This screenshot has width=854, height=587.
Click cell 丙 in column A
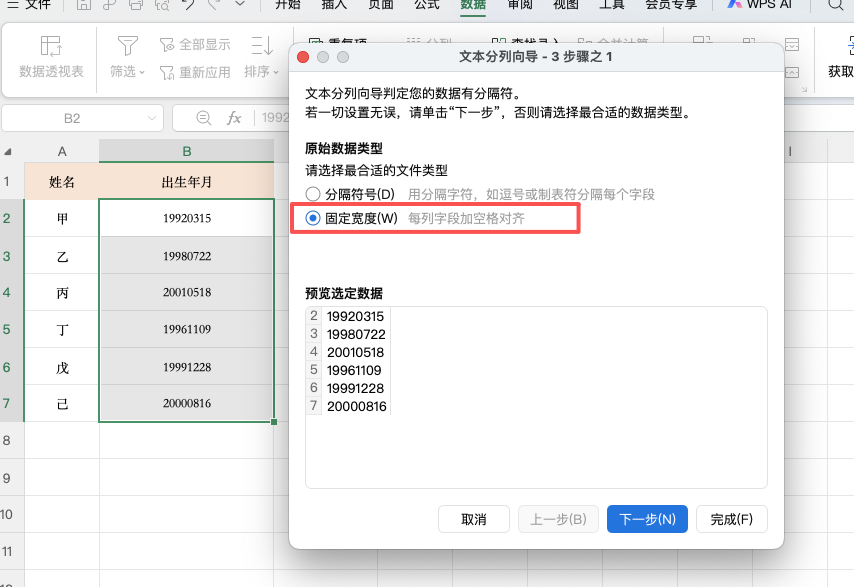pos(62,292)
